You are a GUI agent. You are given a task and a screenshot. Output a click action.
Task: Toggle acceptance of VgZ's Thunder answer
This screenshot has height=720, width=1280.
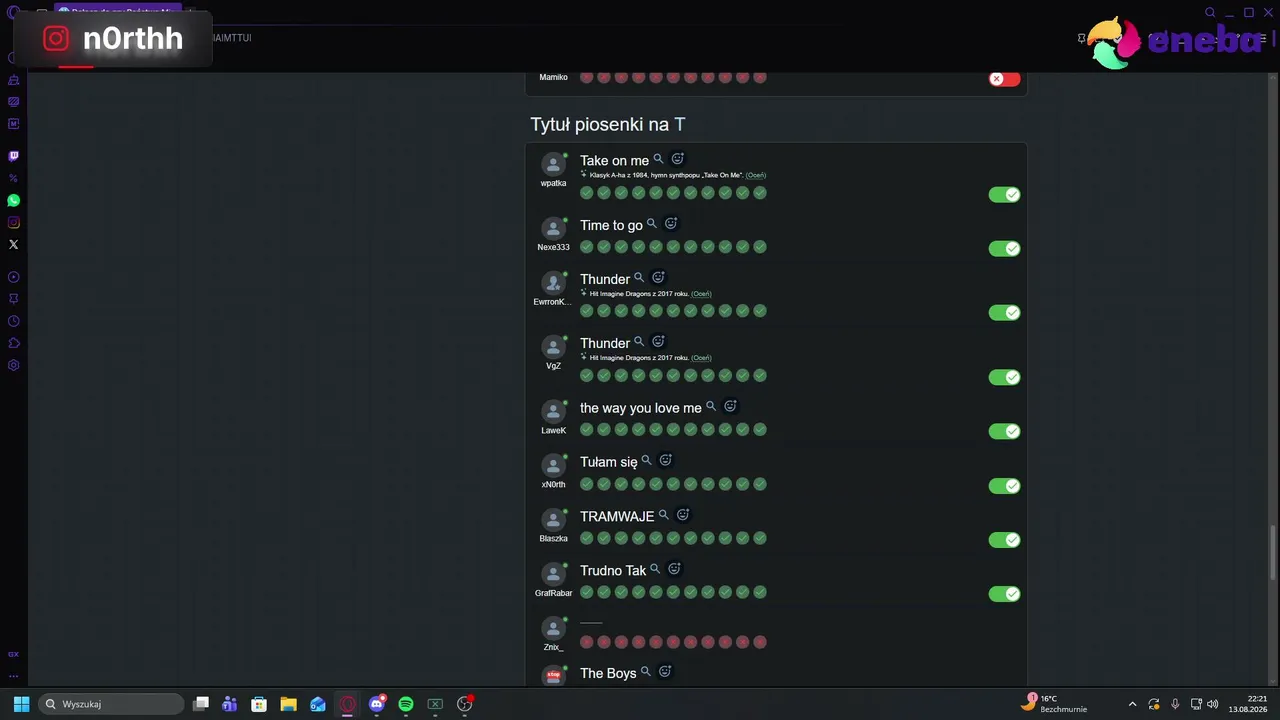coord(1004,377)
